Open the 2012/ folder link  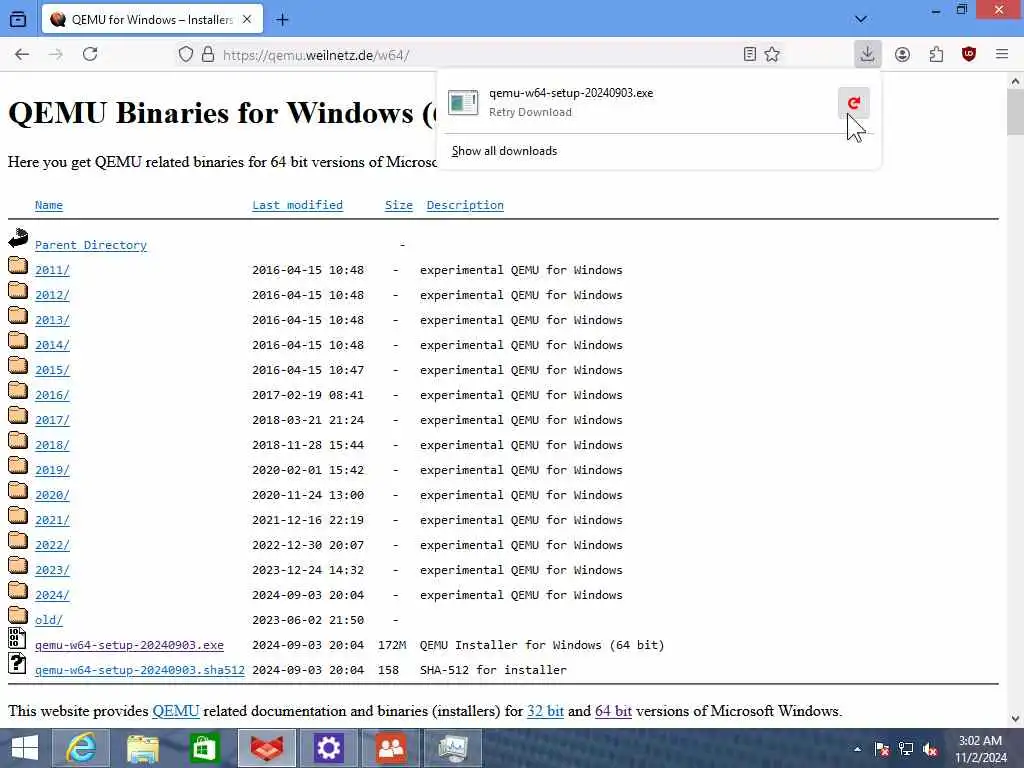pos(52,295)
